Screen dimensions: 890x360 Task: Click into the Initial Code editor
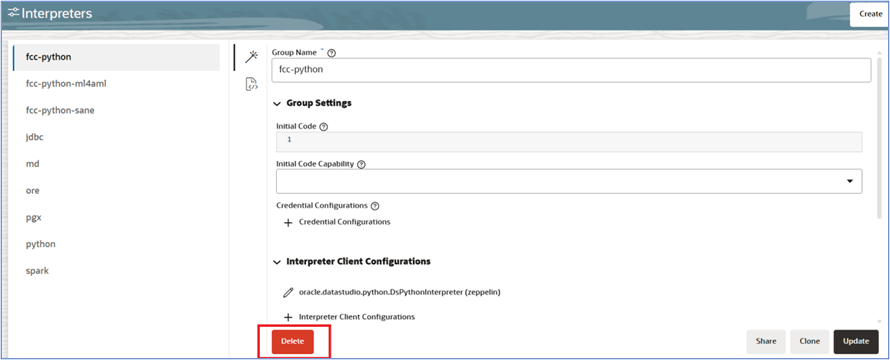pos(569,142)
